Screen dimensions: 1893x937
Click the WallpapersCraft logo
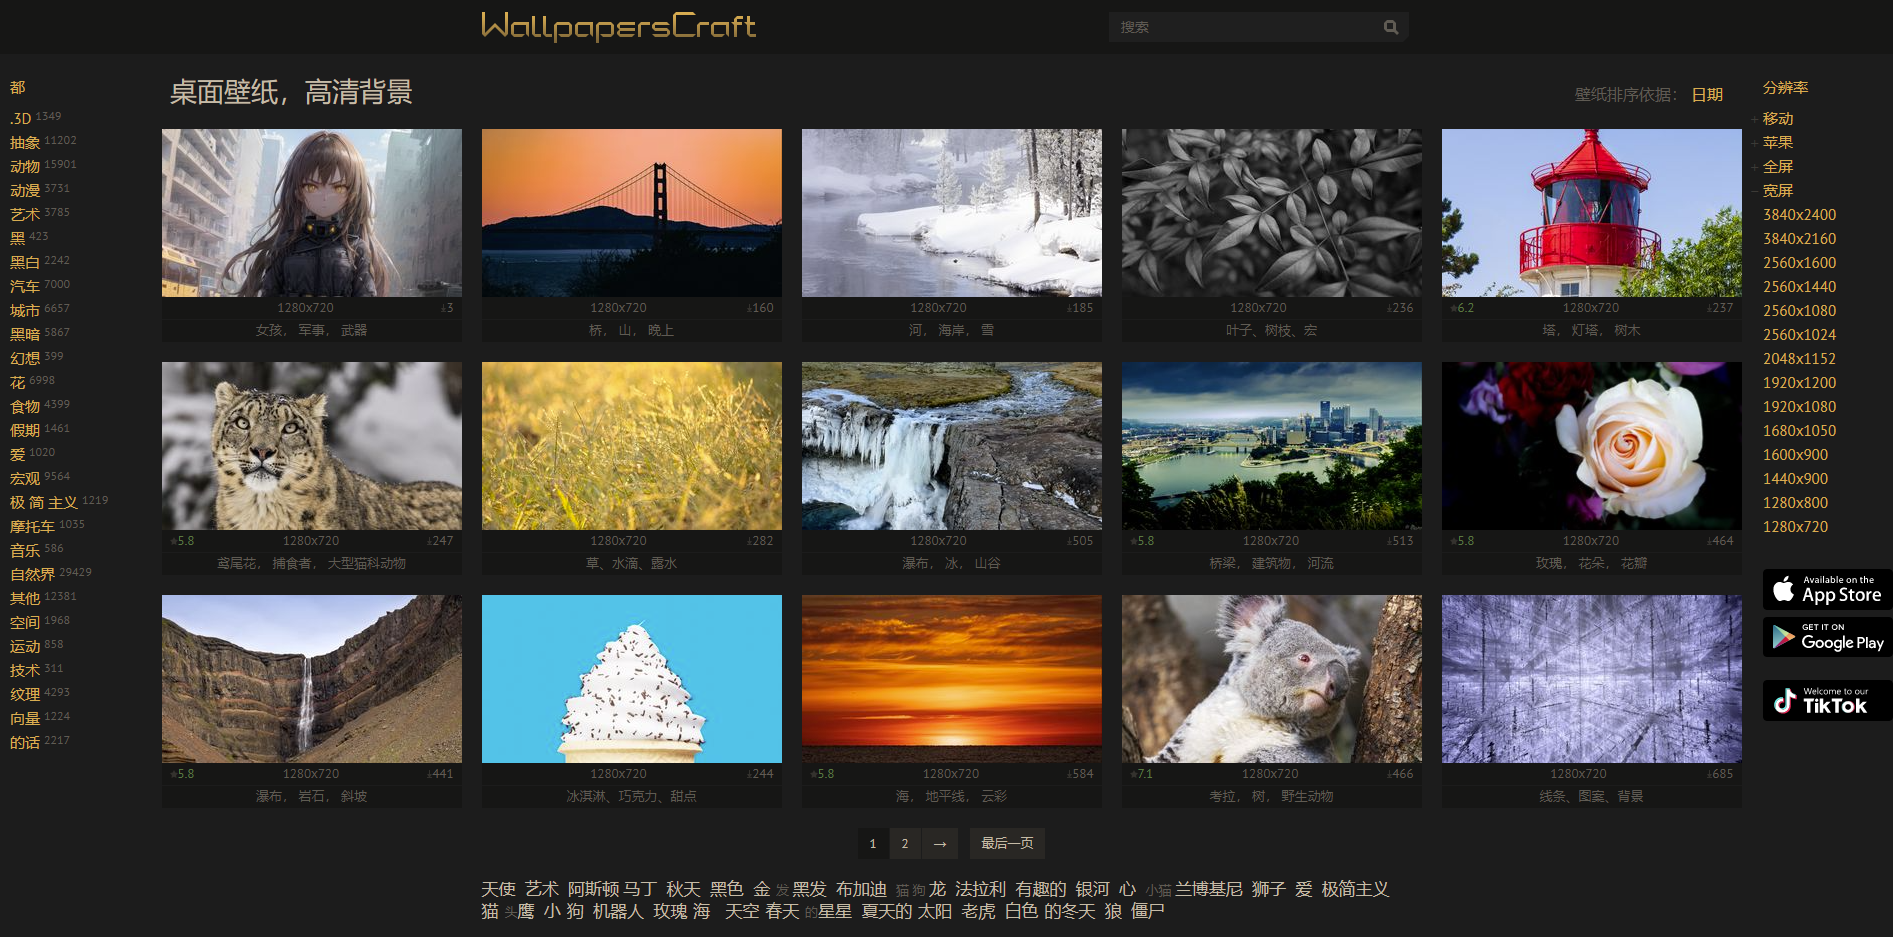[x=619, y=27]
